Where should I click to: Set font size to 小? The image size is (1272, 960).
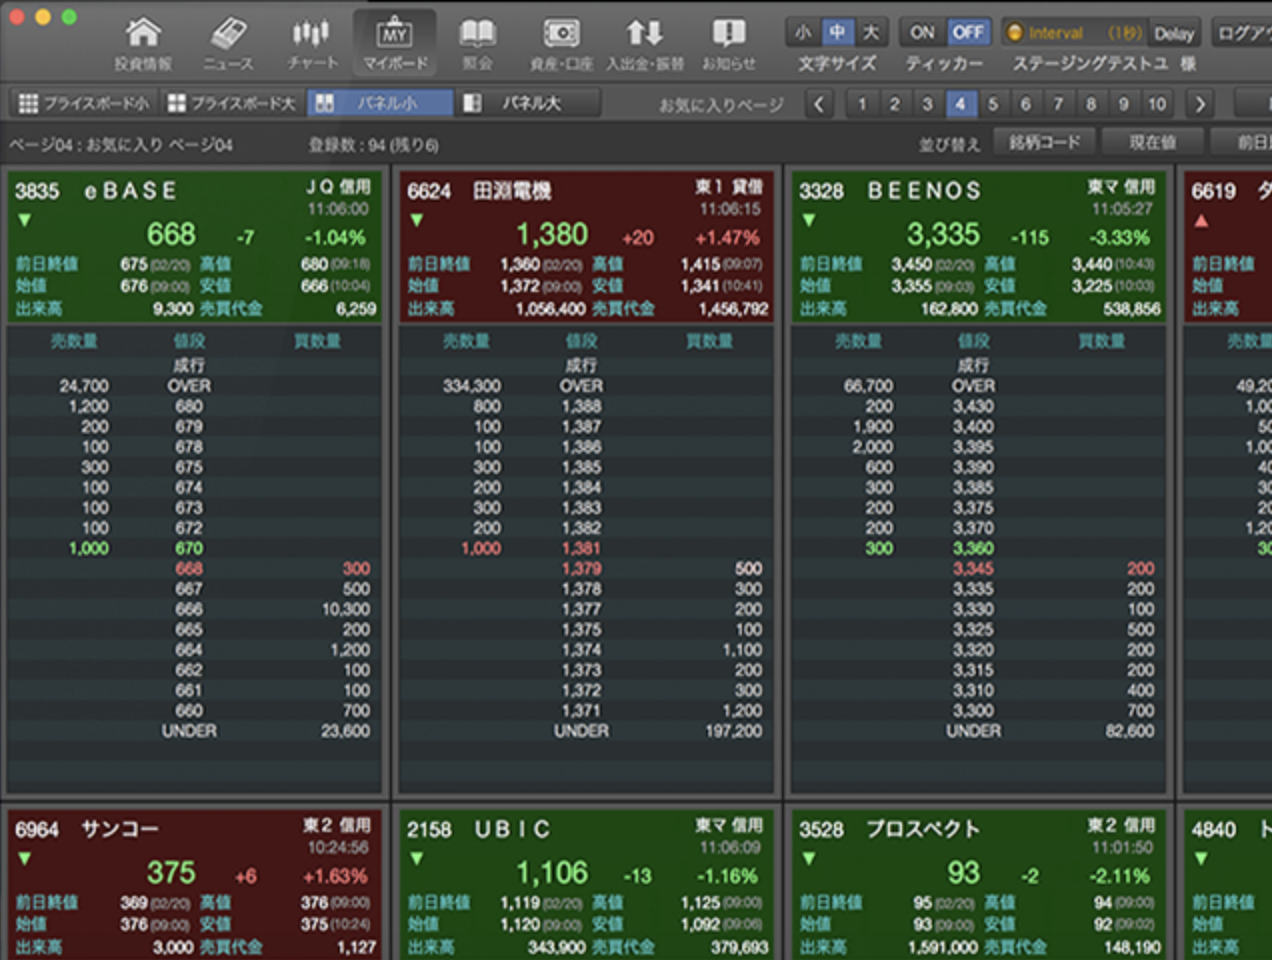tap(803, 33)
